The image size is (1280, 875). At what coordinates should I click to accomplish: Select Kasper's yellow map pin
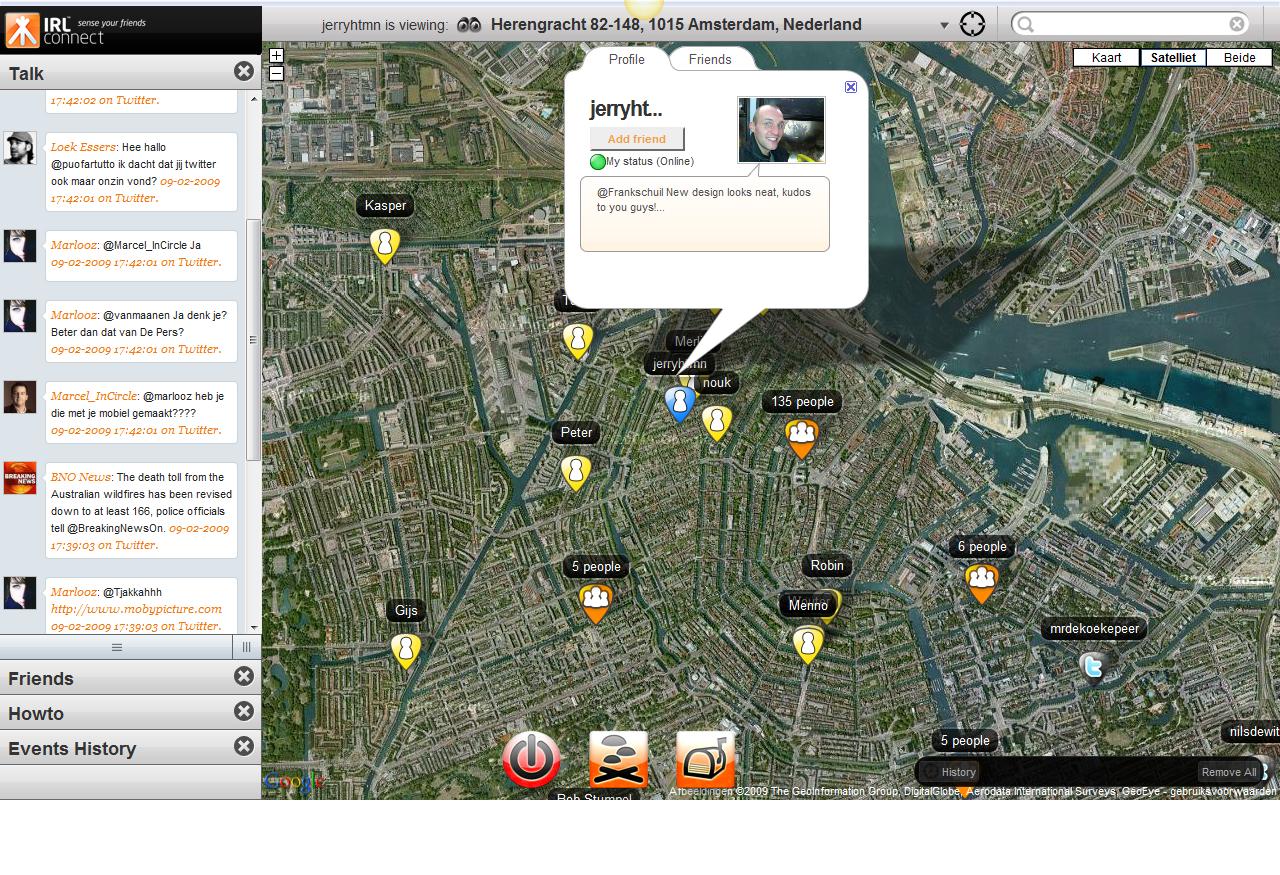coord(384,245)
